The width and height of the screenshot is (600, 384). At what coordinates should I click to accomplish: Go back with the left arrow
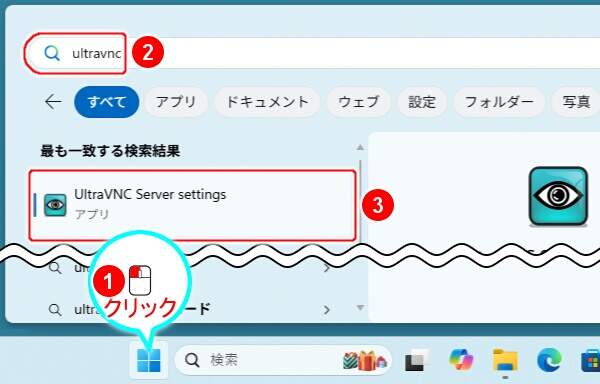[53, 102]
